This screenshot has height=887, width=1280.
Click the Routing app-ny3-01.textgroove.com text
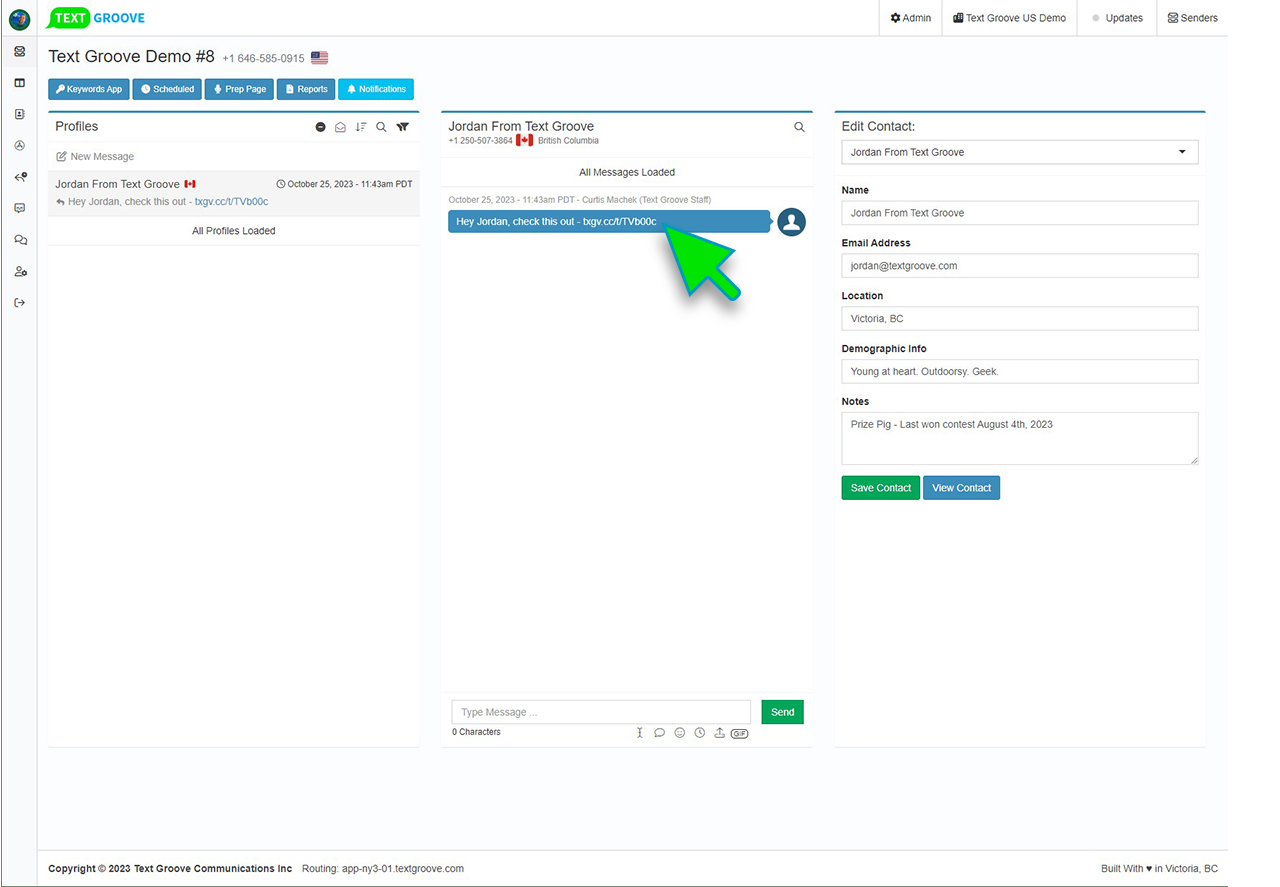click(383, 869)
